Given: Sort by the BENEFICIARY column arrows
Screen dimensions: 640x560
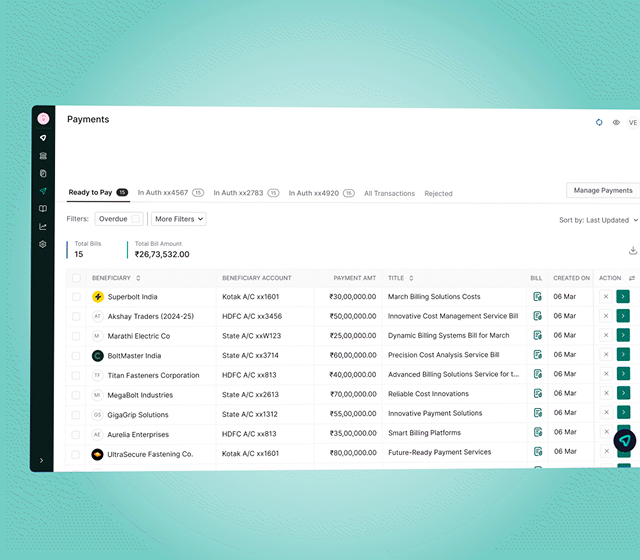Looking at the screenshot, I should tap(138, 278).
